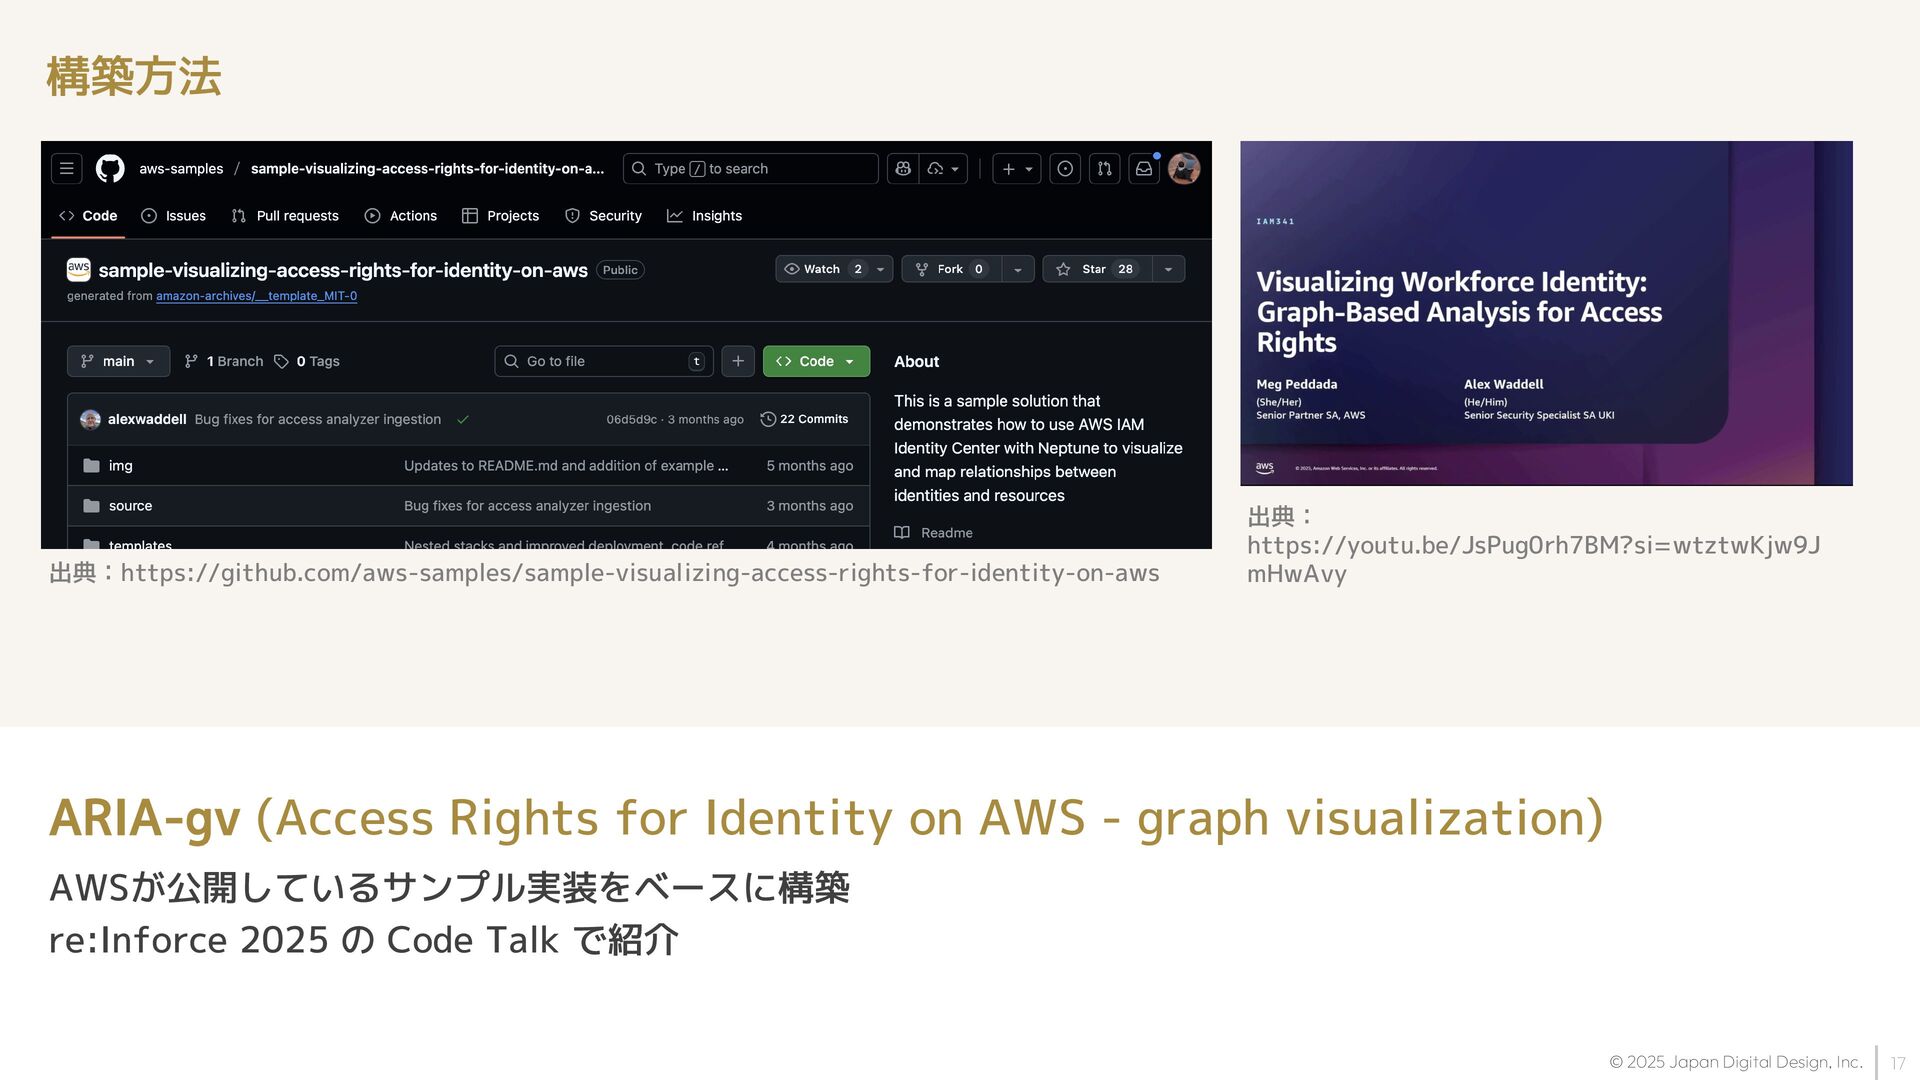Open the Issues circle icon in the header
1920x1080 pixels.
[x=1065, y=169]
